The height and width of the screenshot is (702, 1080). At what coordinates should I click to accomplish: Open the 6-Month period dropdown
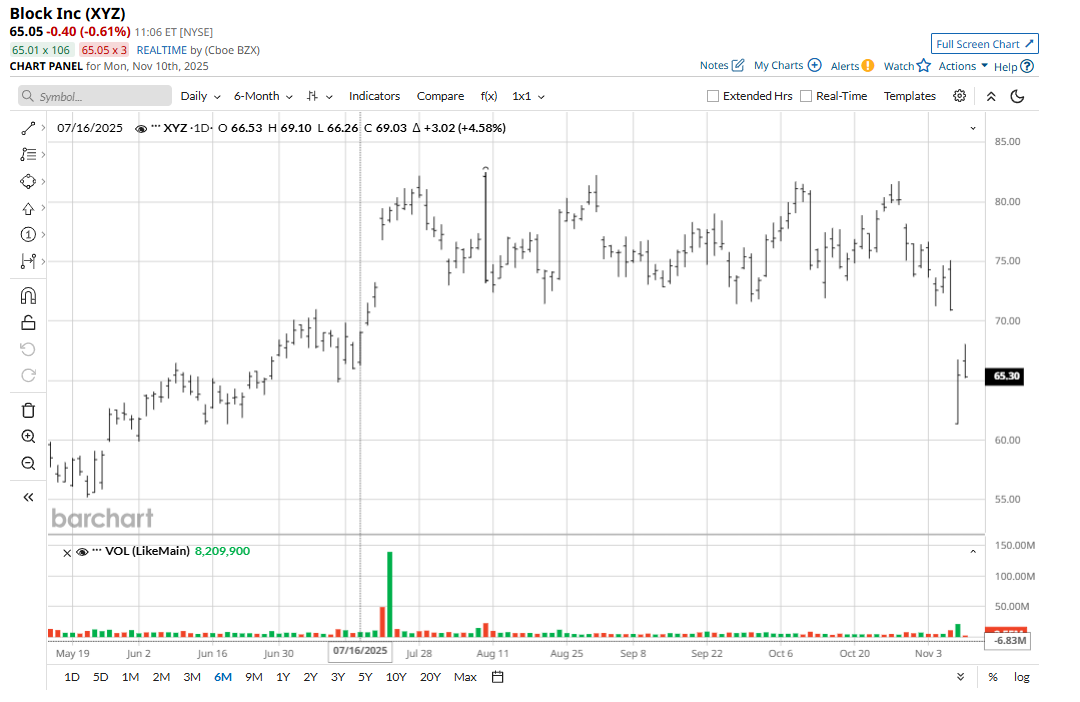click(x=263, y=96)
